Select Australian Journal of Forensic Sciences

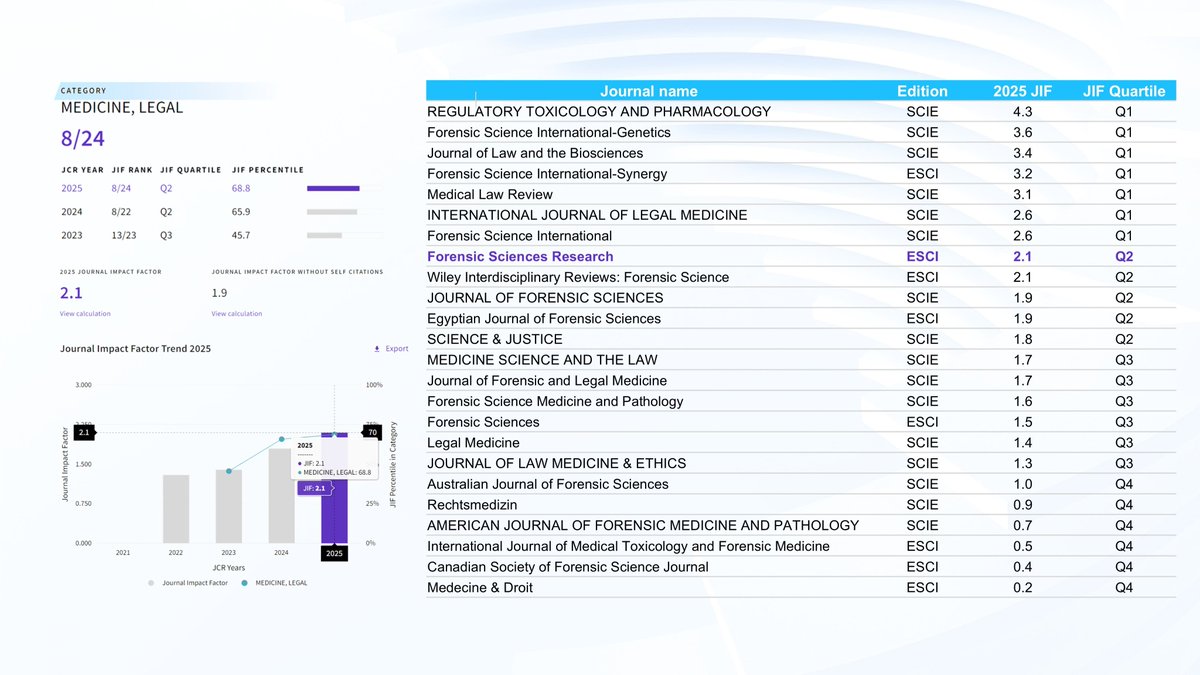(802, 484)
